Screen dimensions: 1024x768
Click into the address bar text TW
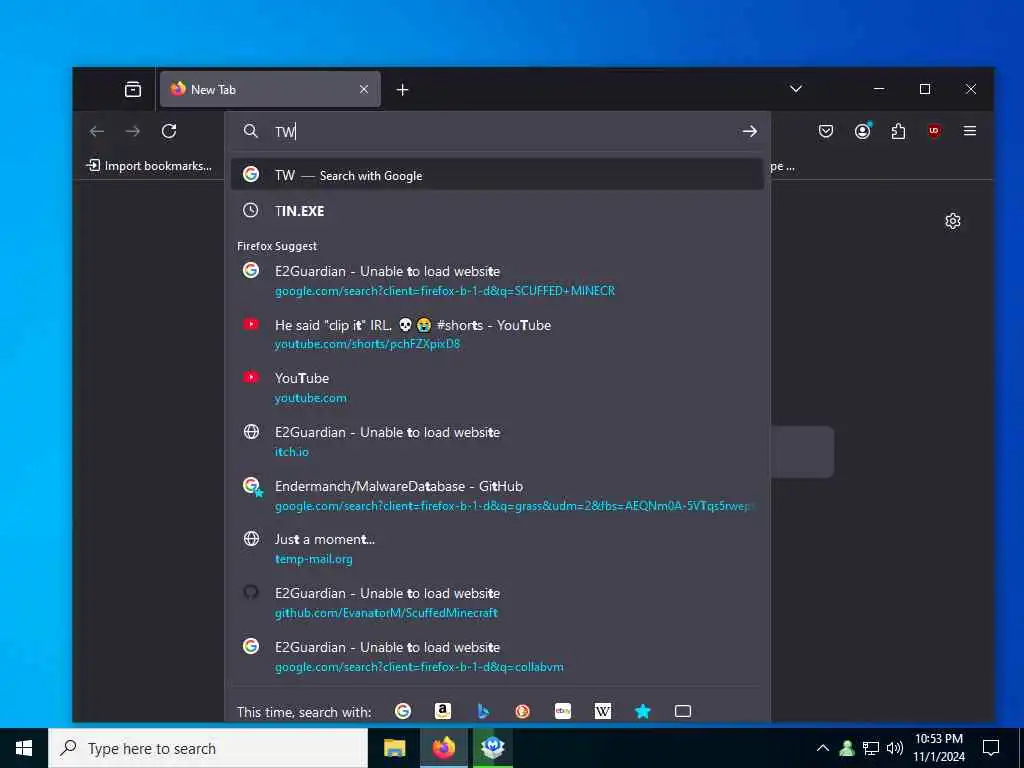tap(285, 132)
